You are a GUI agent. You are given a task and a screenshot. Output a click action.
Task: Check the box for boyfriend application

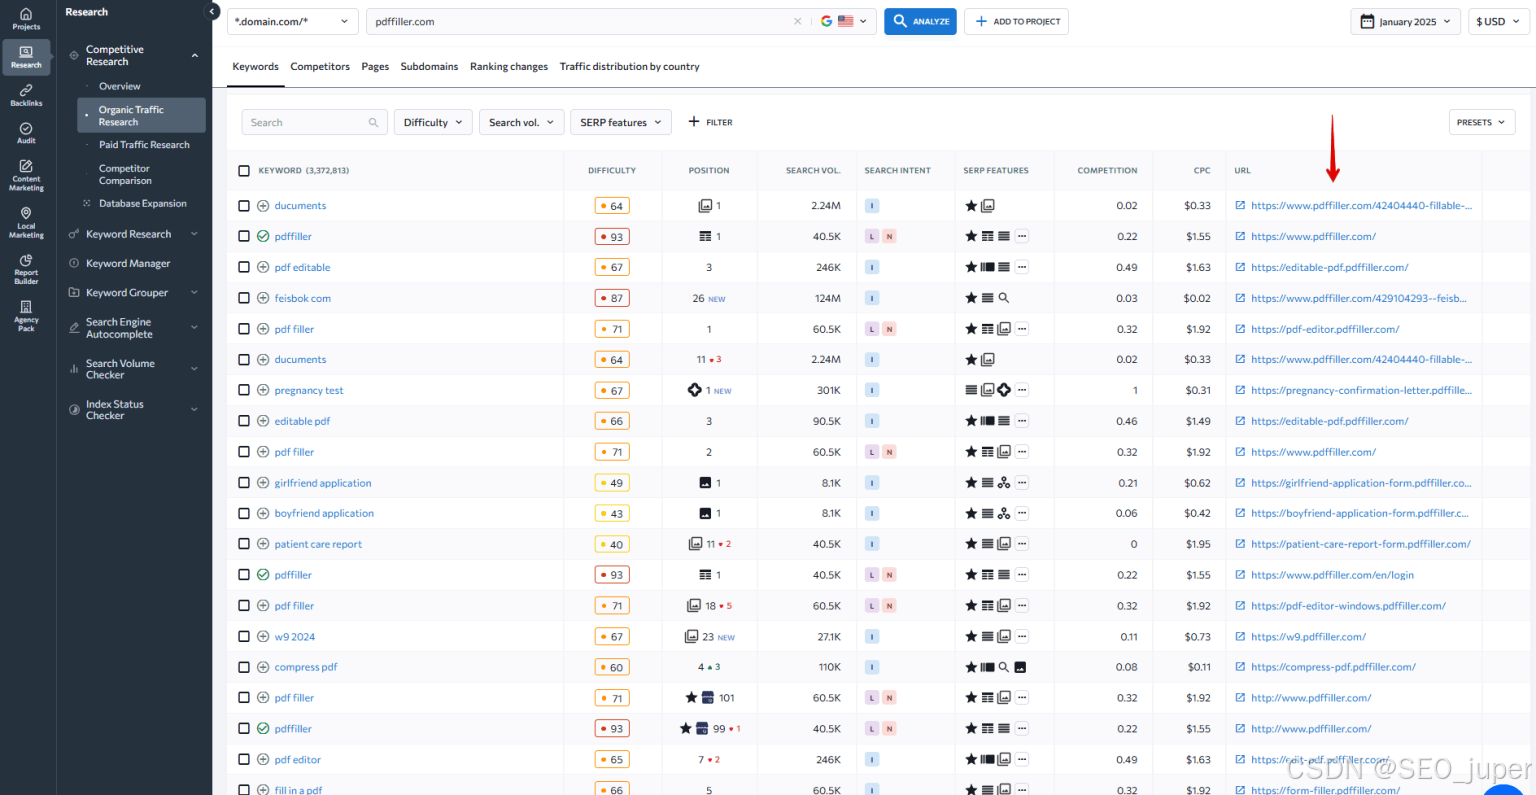point(244,513)
